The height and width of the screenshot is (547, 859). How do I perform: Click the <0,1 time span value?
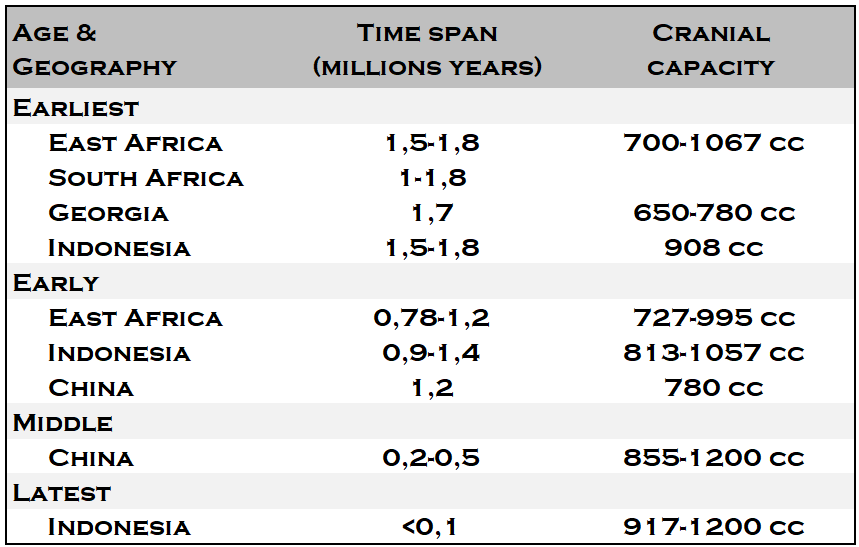point(431,527)
